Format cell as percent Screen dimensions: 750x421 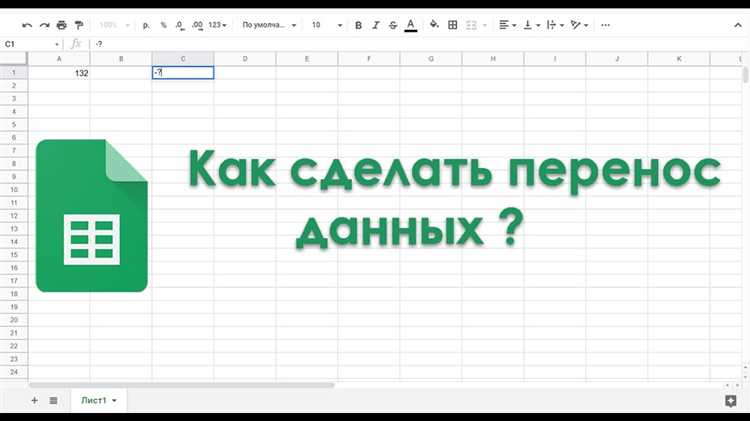(x=164, y=25)
